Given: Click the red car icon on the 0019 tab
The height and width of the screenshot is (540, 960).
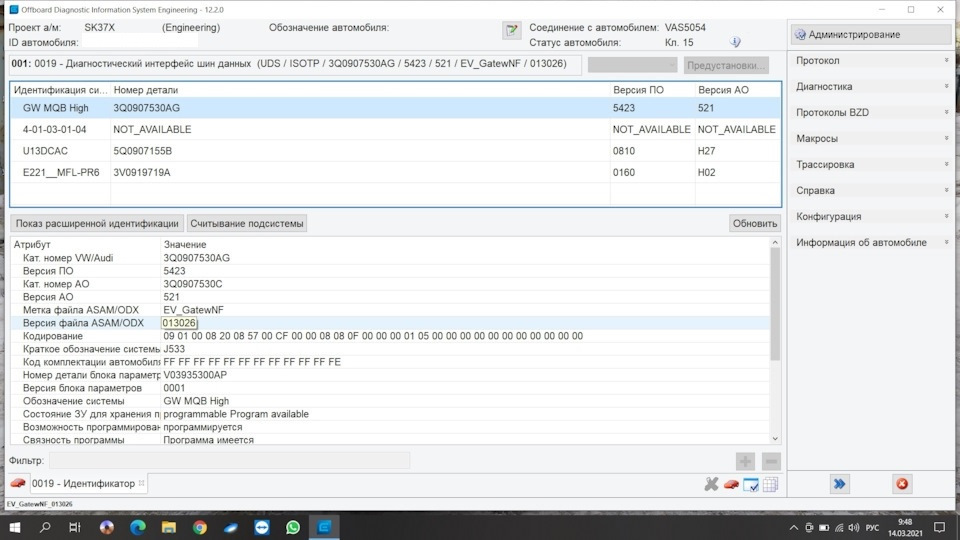Looking at the screenshot, I should click(x=18, y=483).
